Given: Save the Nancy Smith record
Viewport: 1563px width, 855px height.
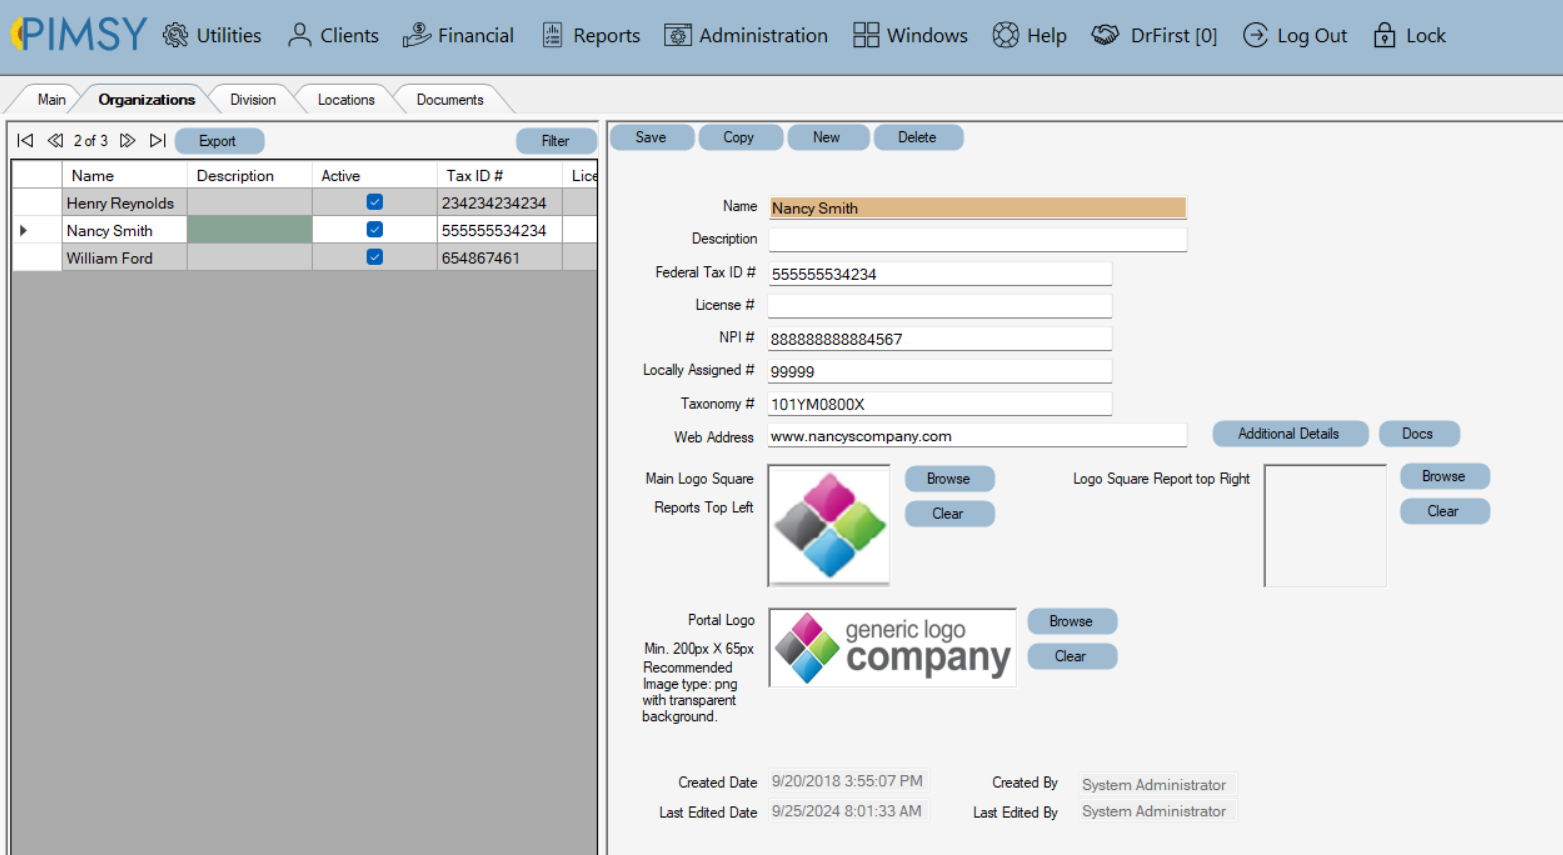Looking at the screenshot, I should (x=651, y=137).
